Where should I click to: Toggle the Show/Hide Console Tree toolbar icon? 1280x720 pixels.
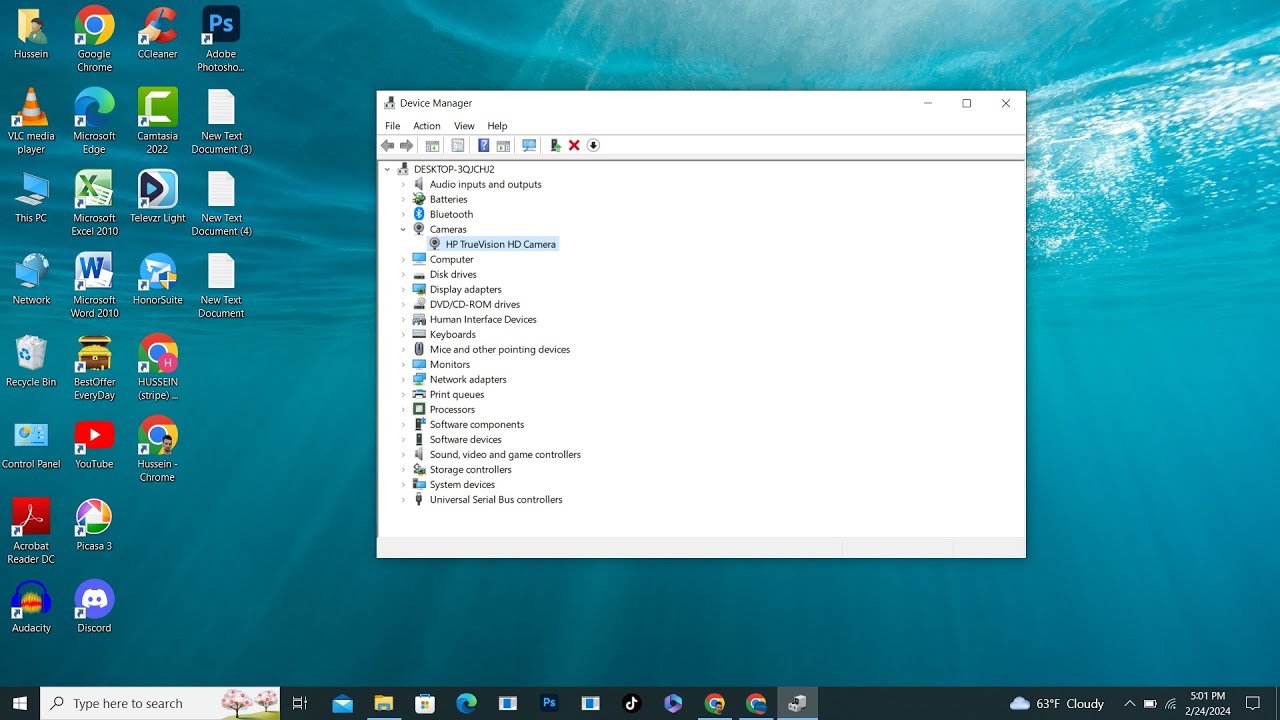[x=432, y=146]
